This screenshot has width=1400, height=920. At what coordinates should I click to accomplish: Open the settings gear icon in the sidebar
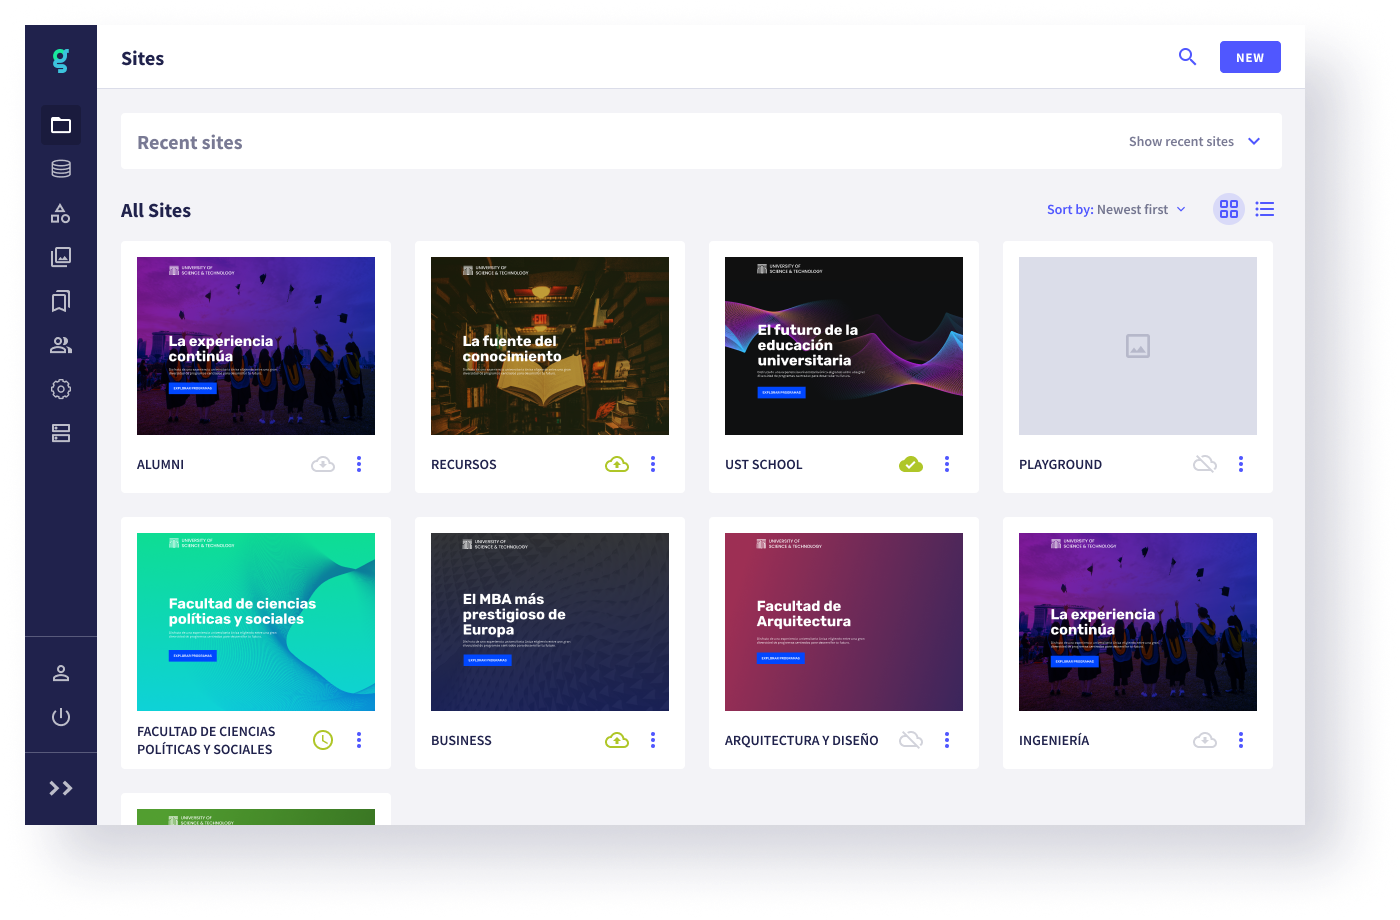coord(61,389)
